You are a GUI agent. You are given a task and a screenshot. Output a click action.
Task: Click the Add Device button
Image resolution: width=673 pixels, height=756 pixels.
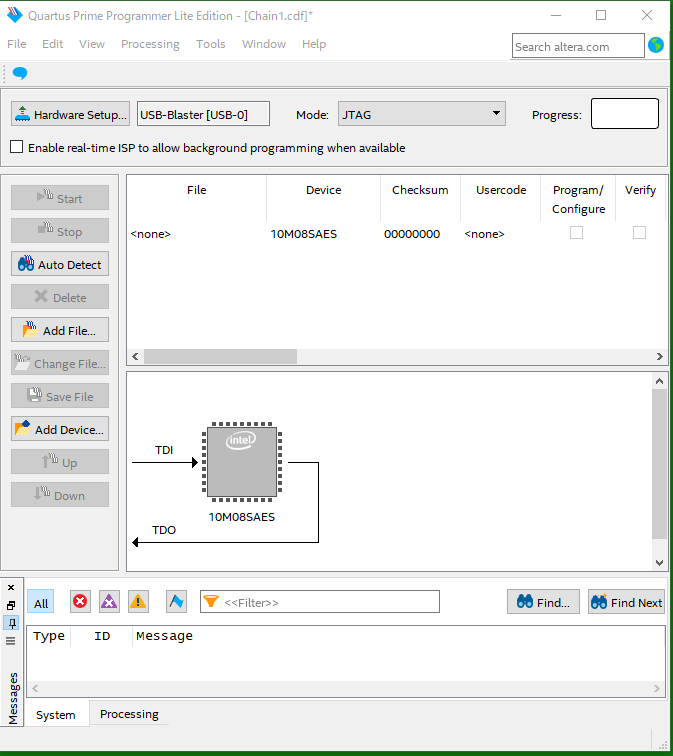point(60,429)
